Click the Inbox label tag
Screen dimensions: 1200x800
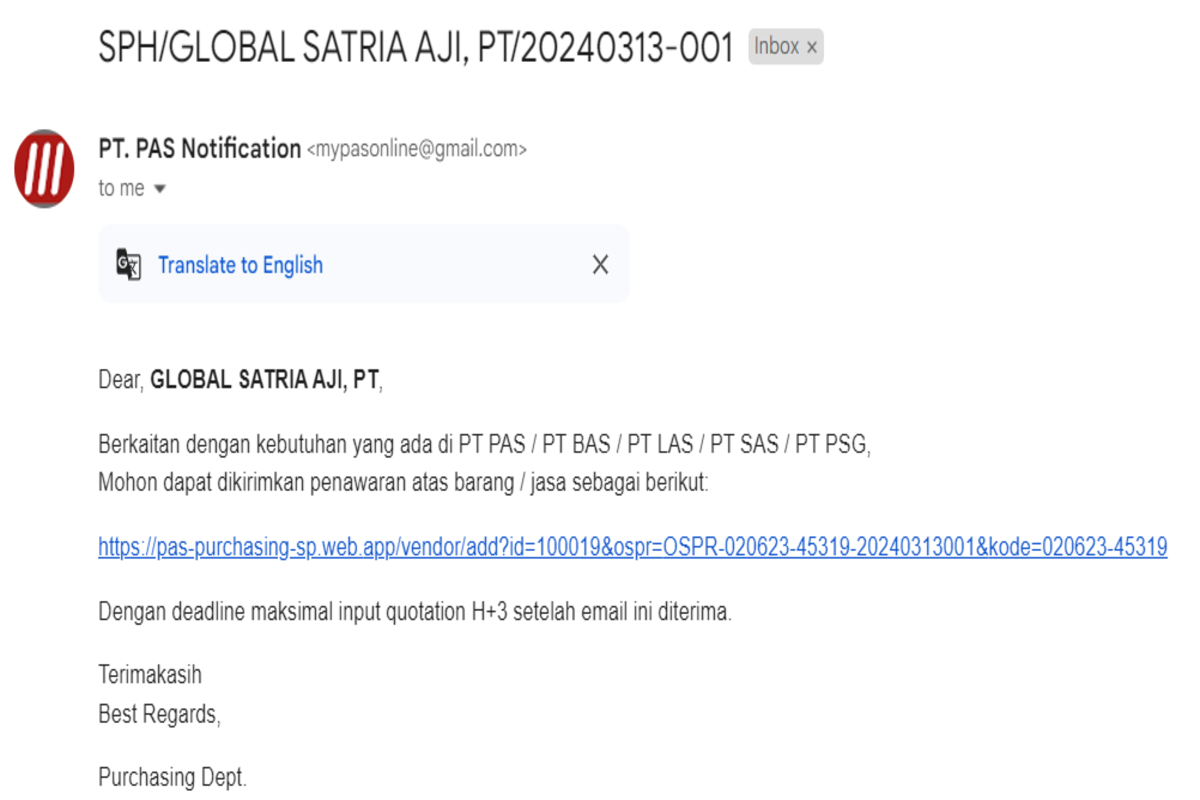(776, 47)
